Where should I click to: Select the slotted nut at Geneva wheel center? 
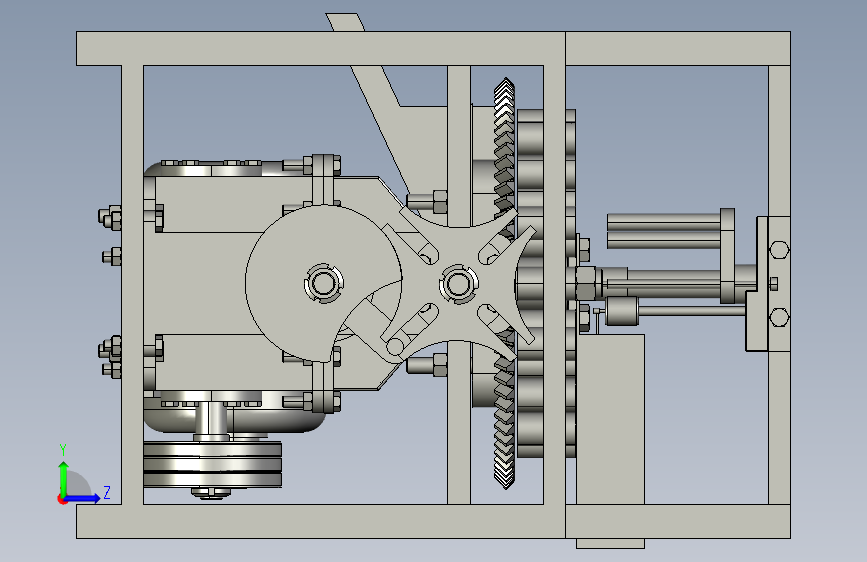[x=458, y=284]
